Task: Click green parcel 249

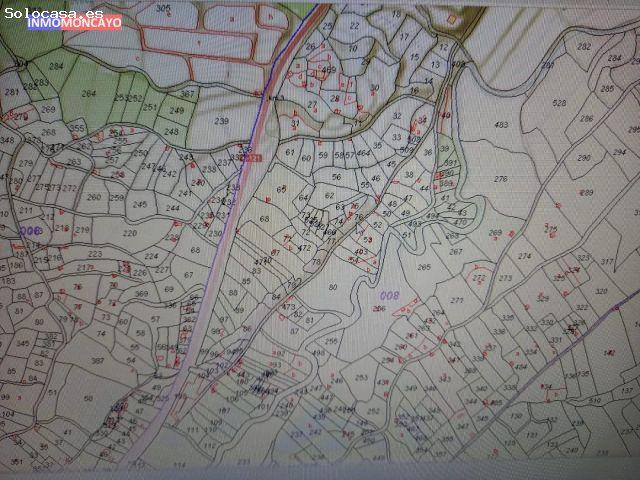Action: tap(176, 110)
